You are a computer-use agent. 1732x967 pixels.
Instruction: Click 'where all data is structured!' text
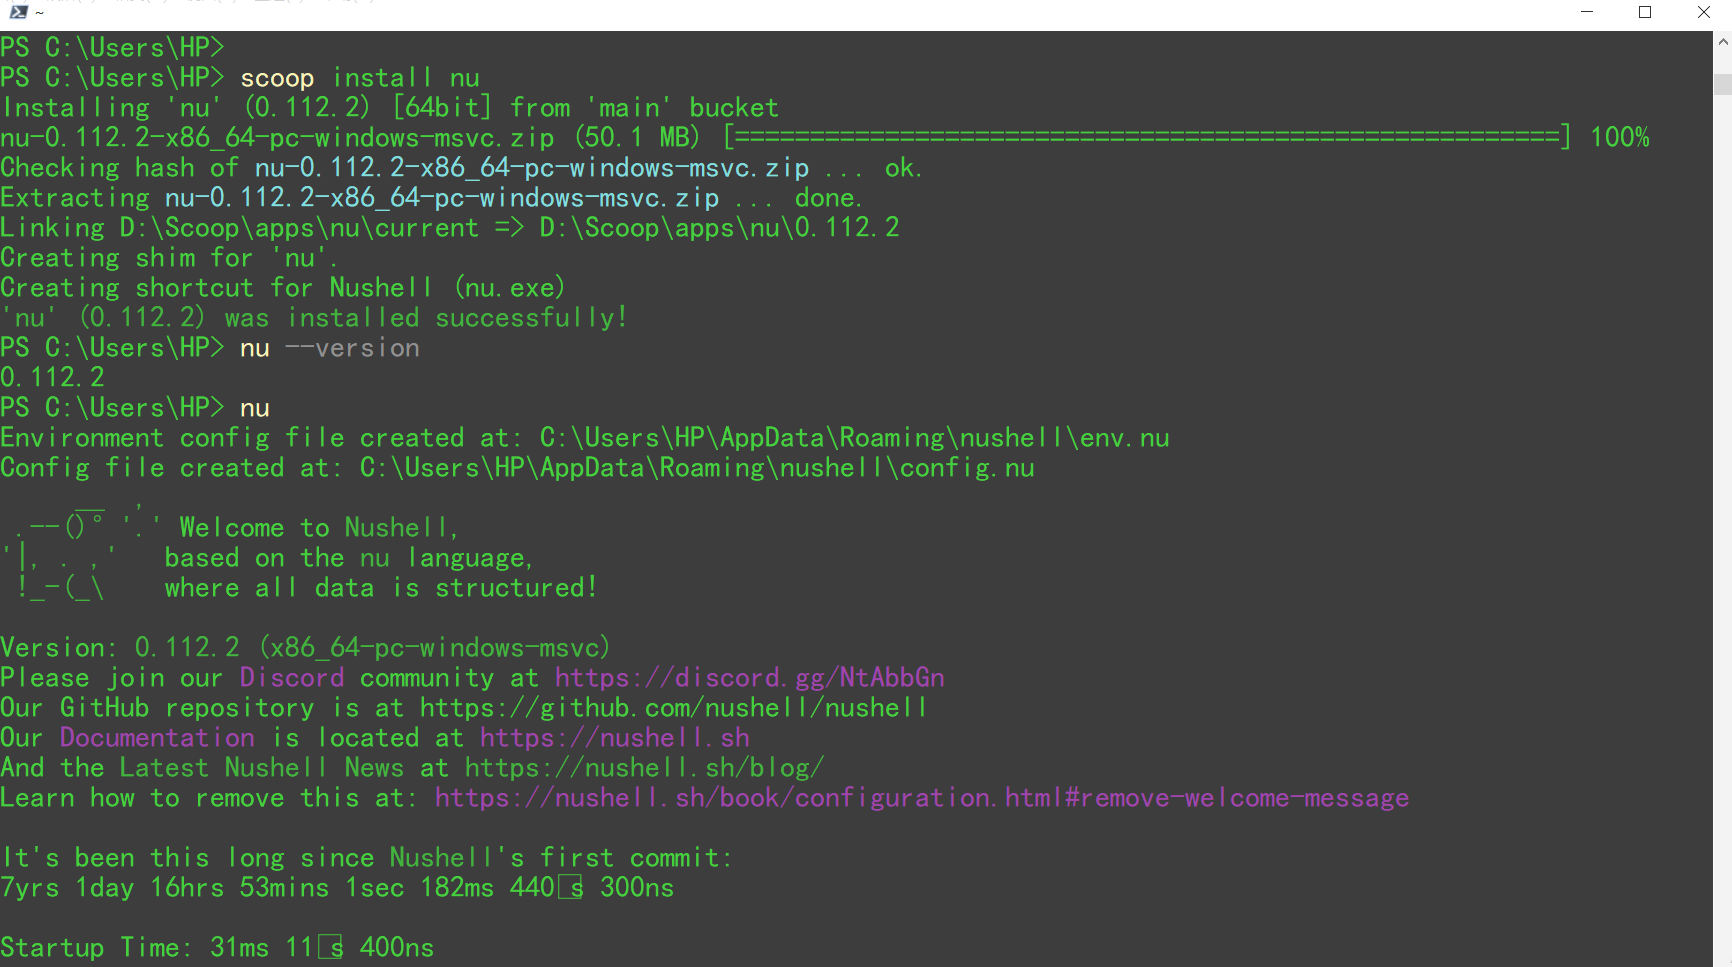click(381, 588)
